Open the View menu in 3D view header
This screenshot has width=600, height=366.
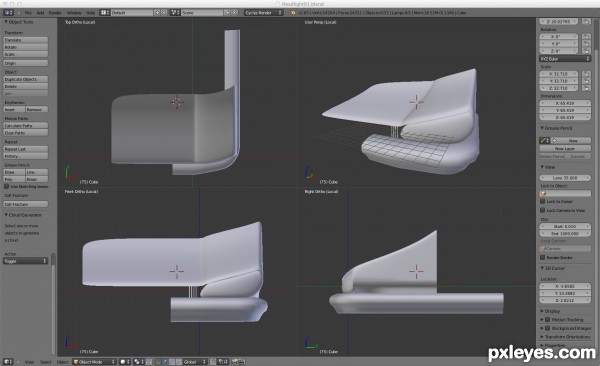pos(29,362)
